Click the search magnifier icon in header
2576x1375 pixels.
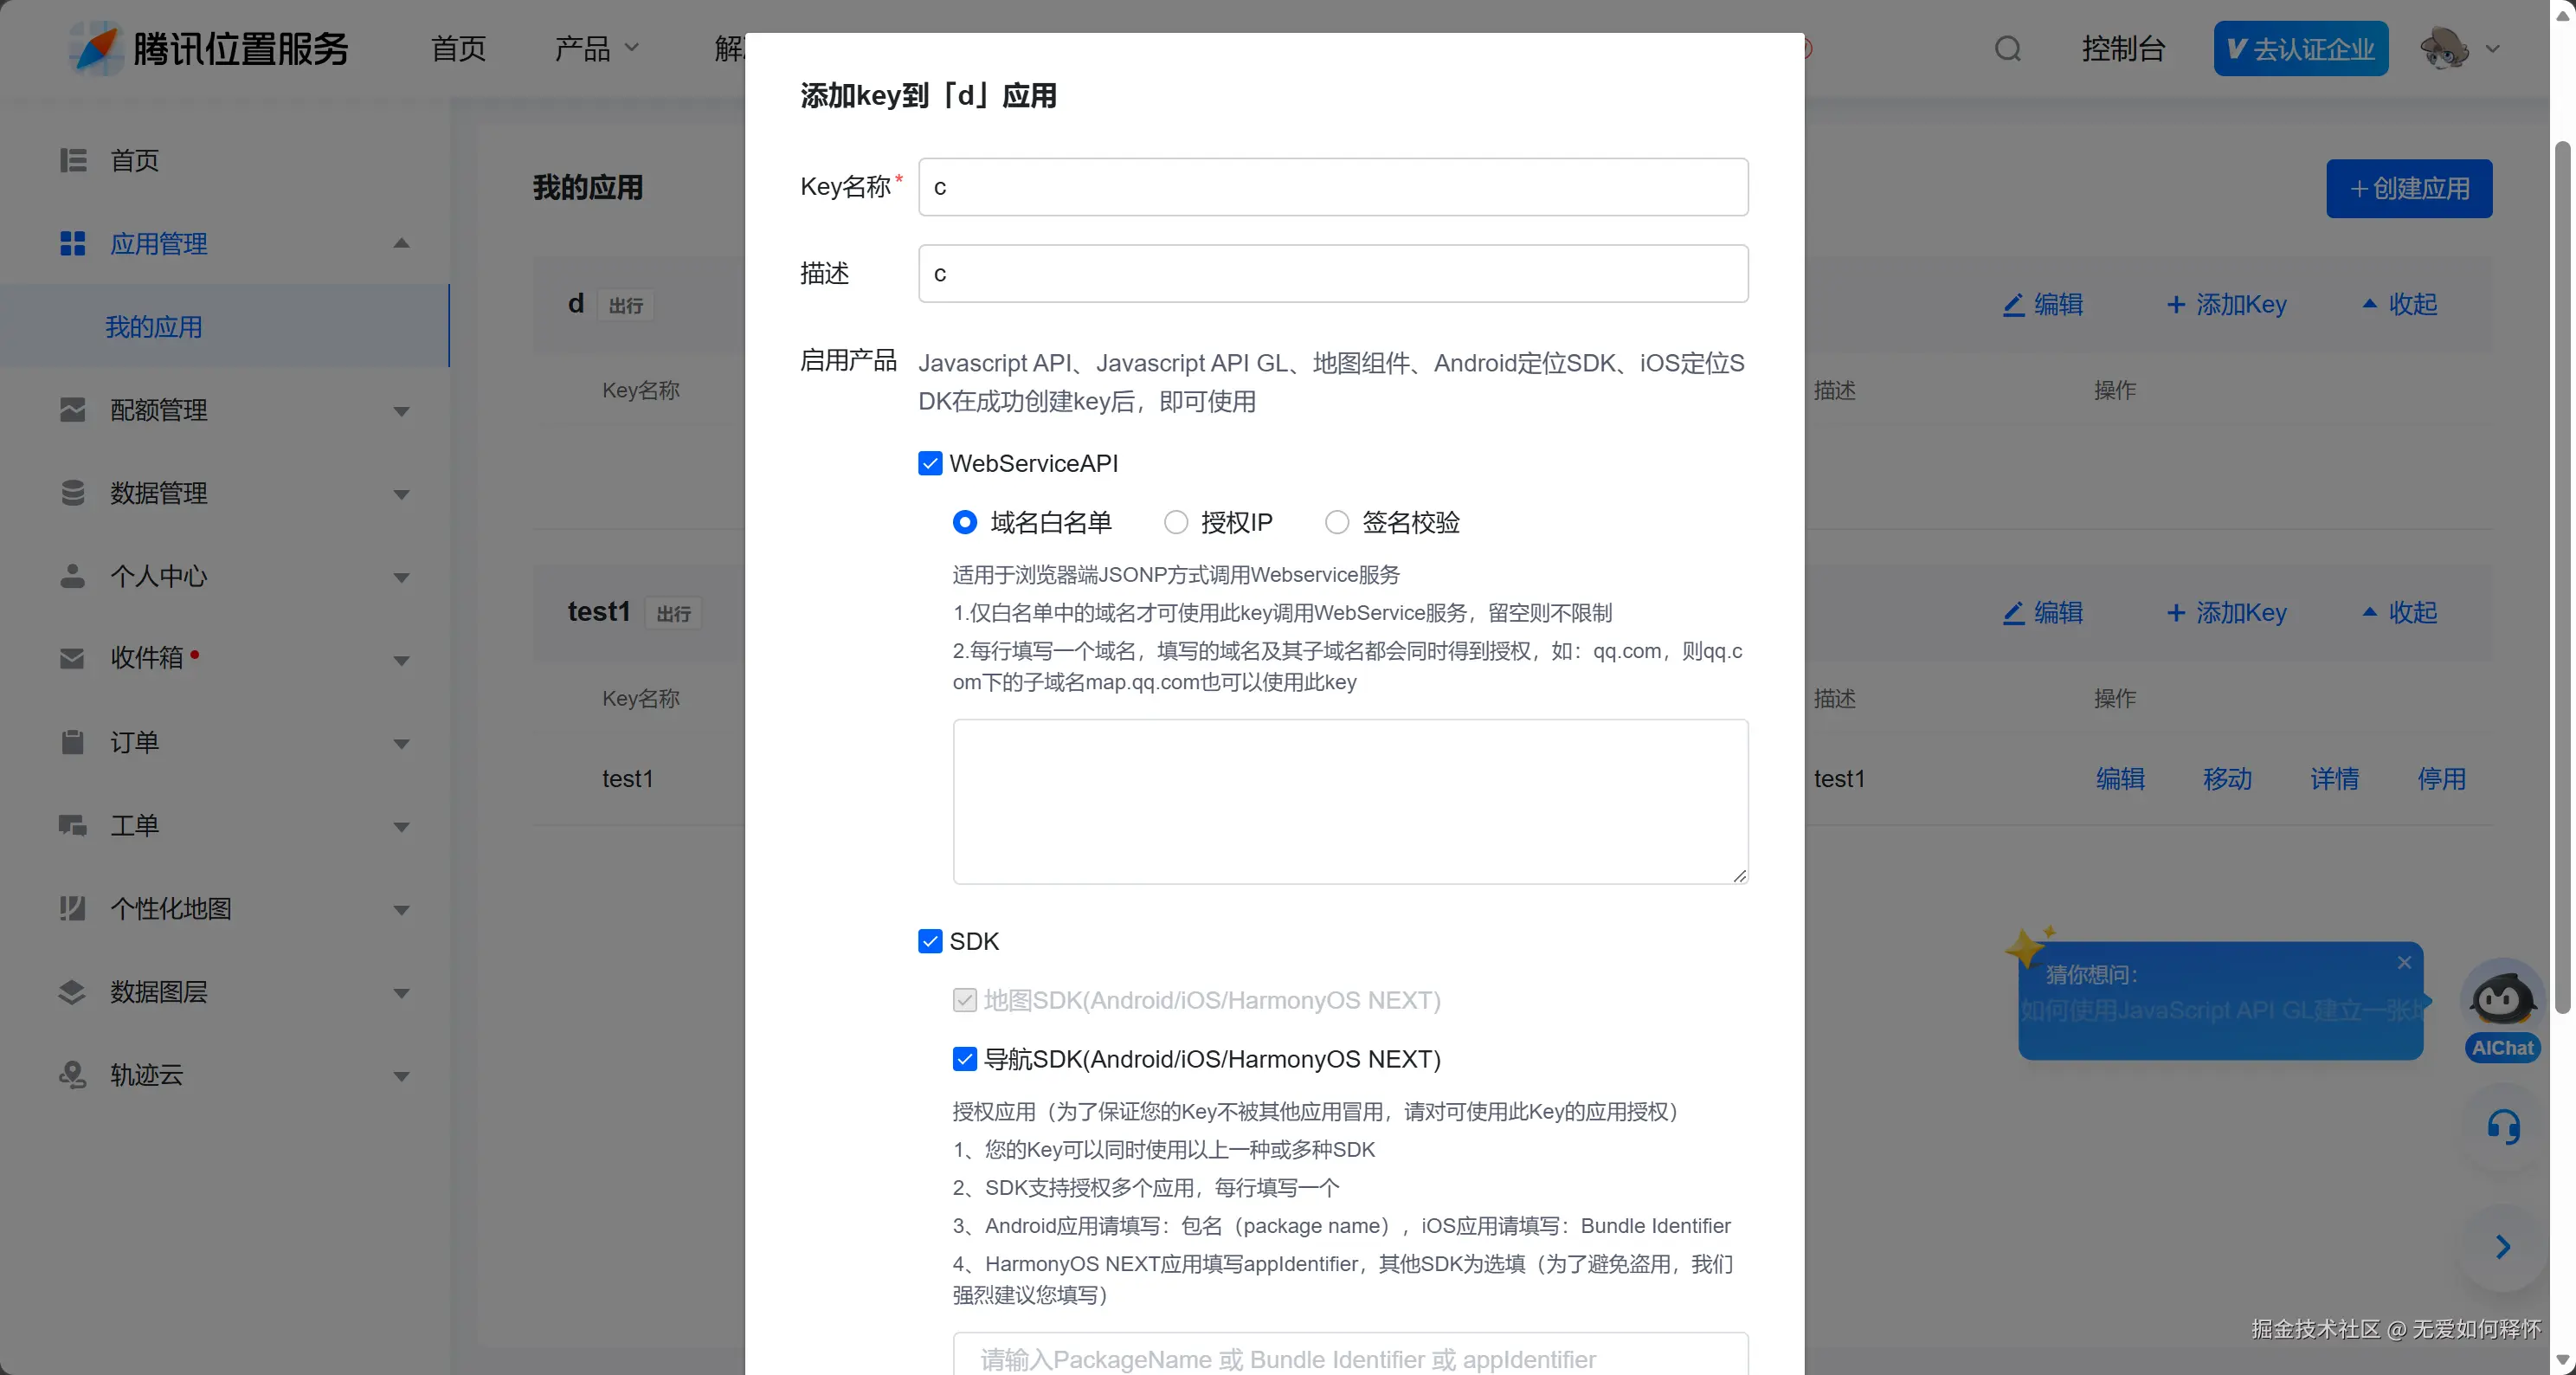click(x=2007, y=48)
